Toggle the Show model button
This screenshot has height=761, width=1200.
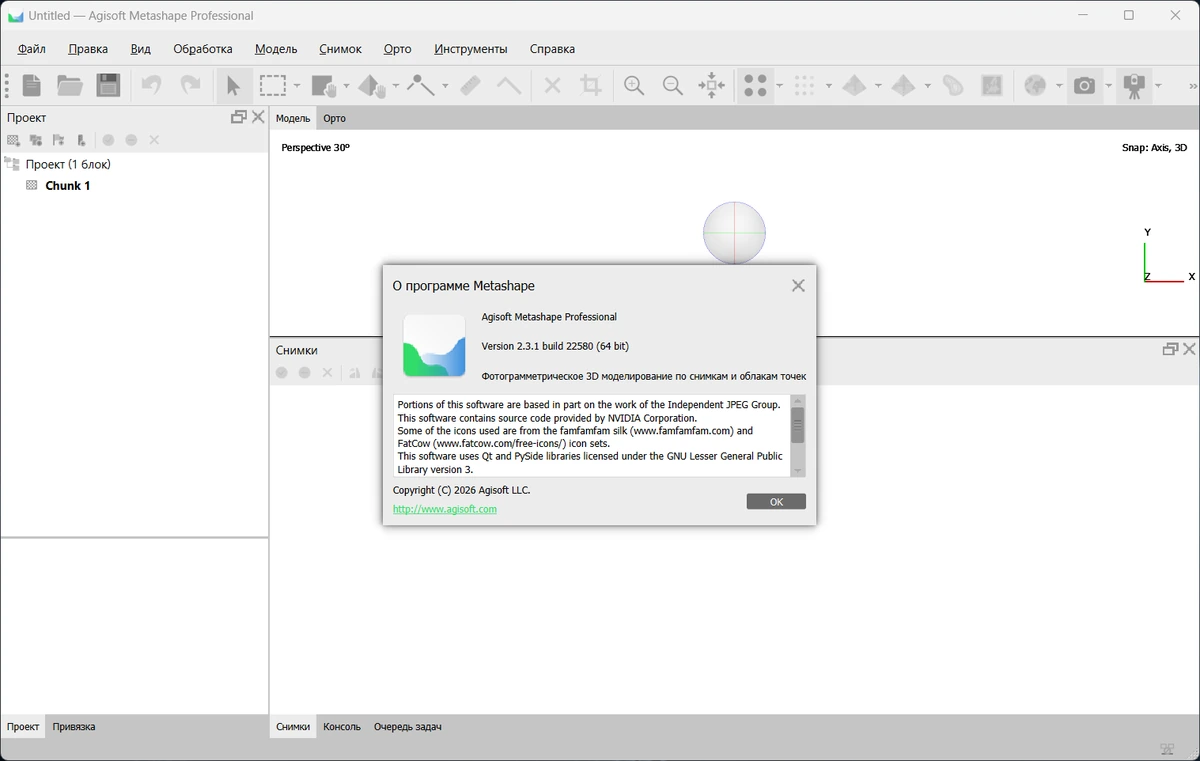854,86
